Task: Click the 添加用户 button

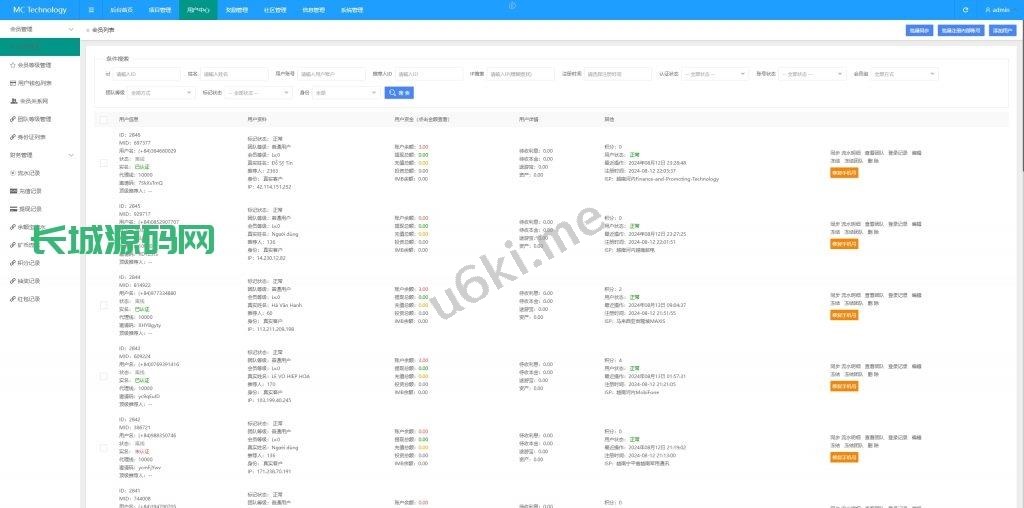Action: point(1002,30)
